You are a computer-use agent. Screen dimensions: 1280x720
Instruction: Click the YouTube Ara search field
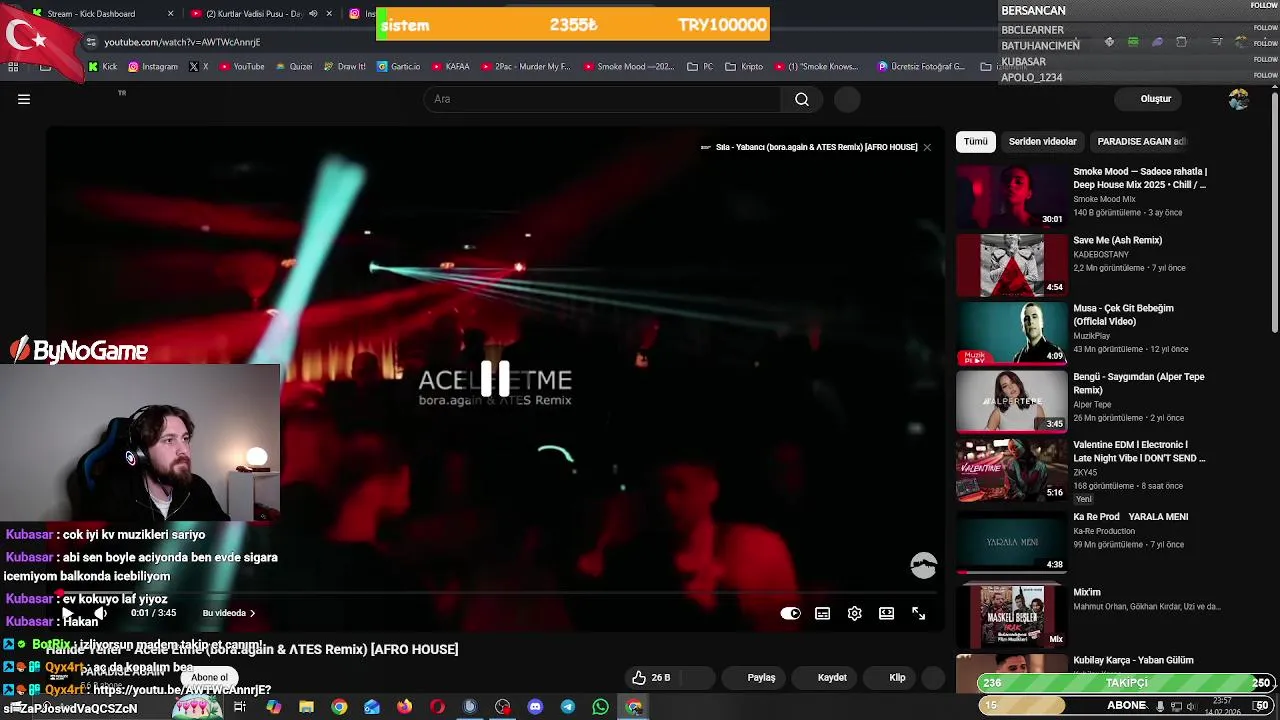pos(604,99)
